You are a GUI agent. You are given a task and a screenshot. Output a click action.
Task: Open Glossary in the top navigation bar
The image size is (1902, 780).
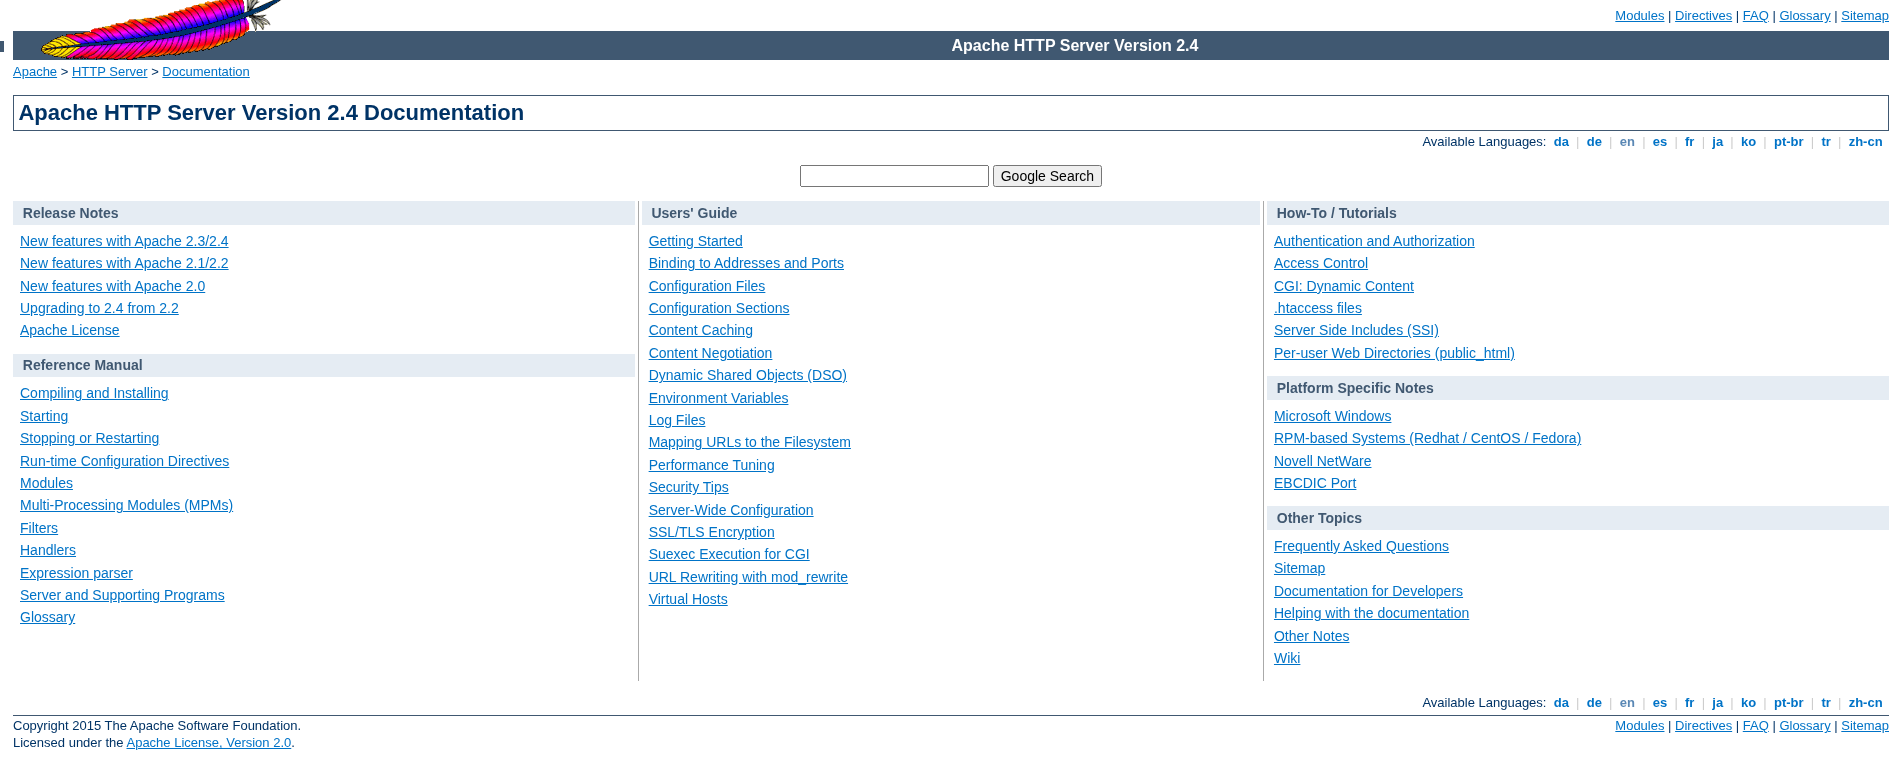pyautogui.click(x=1805, y=16)
